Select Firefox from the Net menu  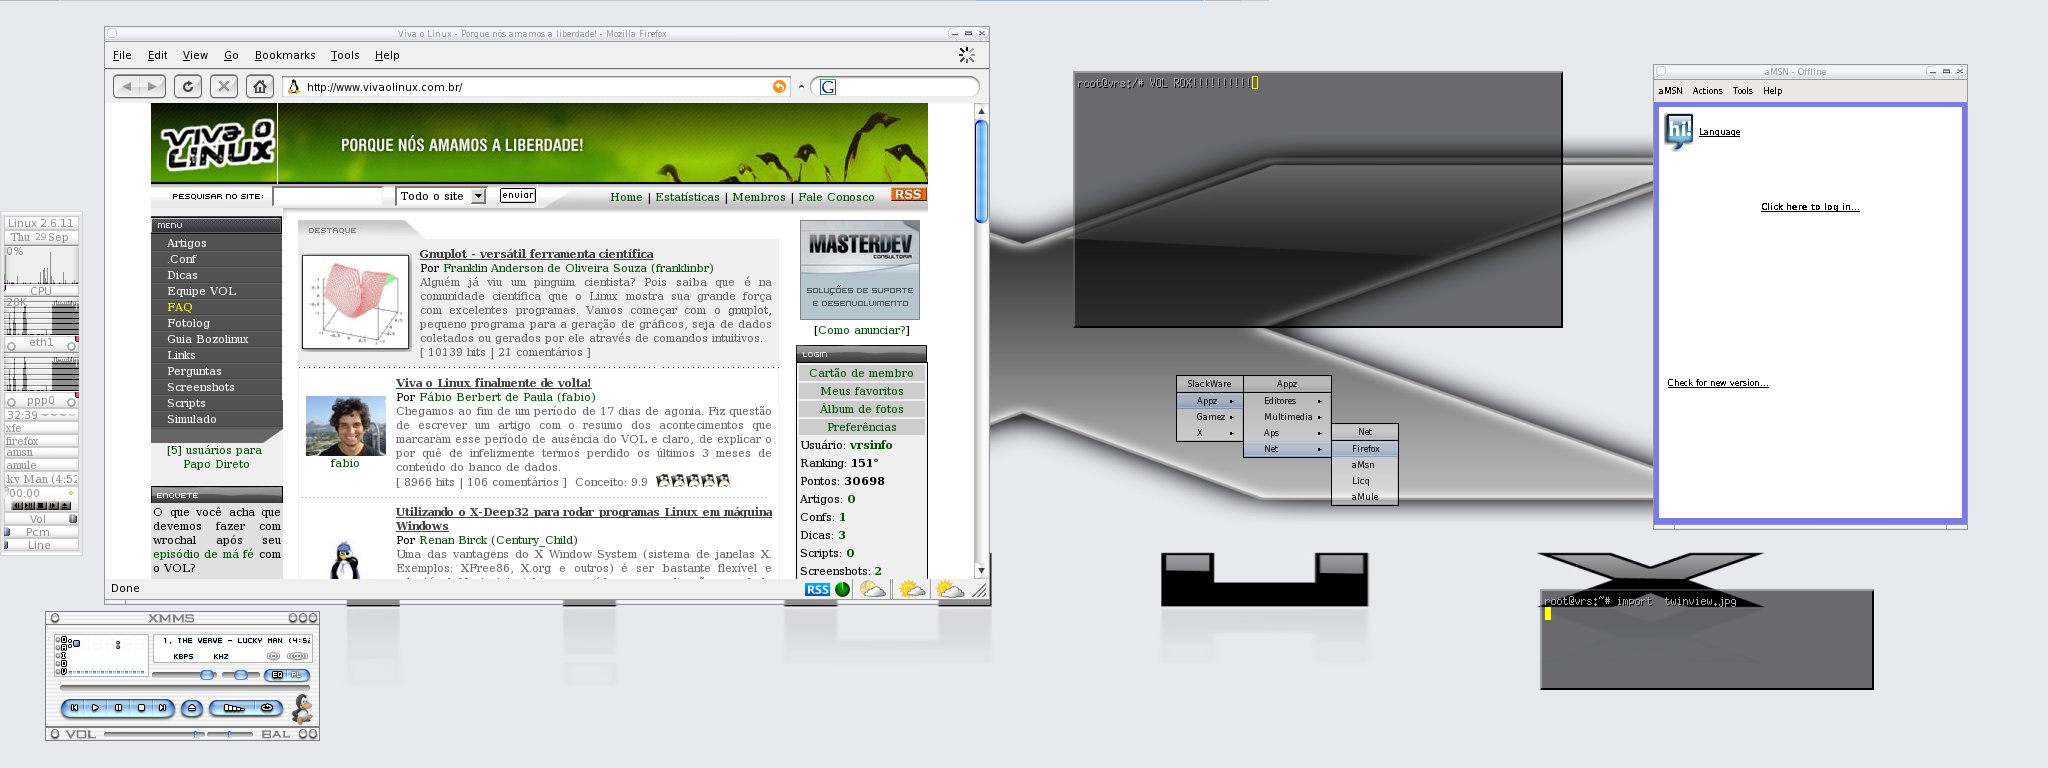[1365, 449]
